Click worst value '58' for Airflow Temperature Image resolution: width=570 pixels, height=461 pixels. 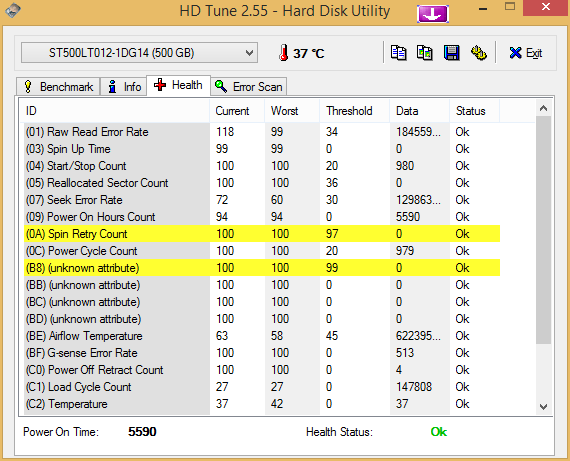coord(277,336)
